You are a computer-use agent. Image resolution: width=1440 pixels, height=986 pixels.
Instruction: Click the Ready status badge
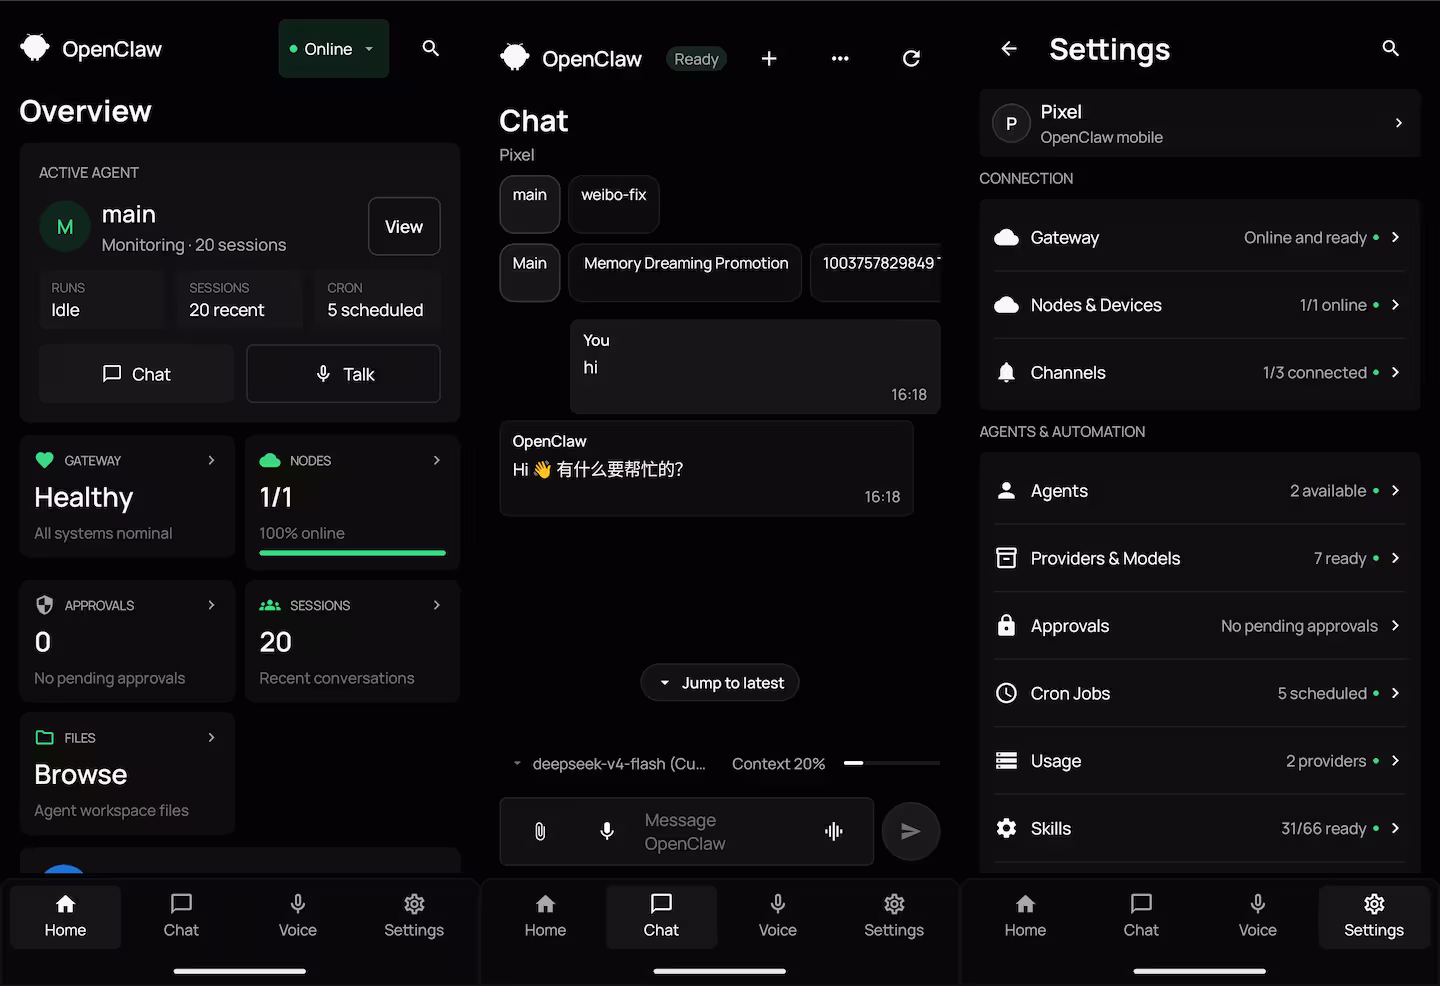pyautogui.click(x=696, y=59)
